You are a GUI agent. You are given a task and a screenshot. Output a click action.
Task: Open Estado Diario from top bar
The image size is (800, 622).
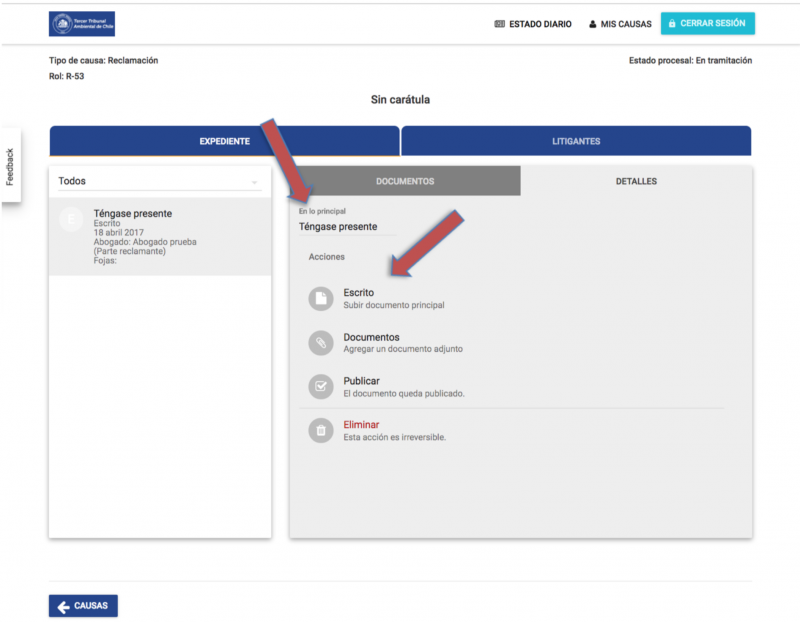[x=533, y=24]
